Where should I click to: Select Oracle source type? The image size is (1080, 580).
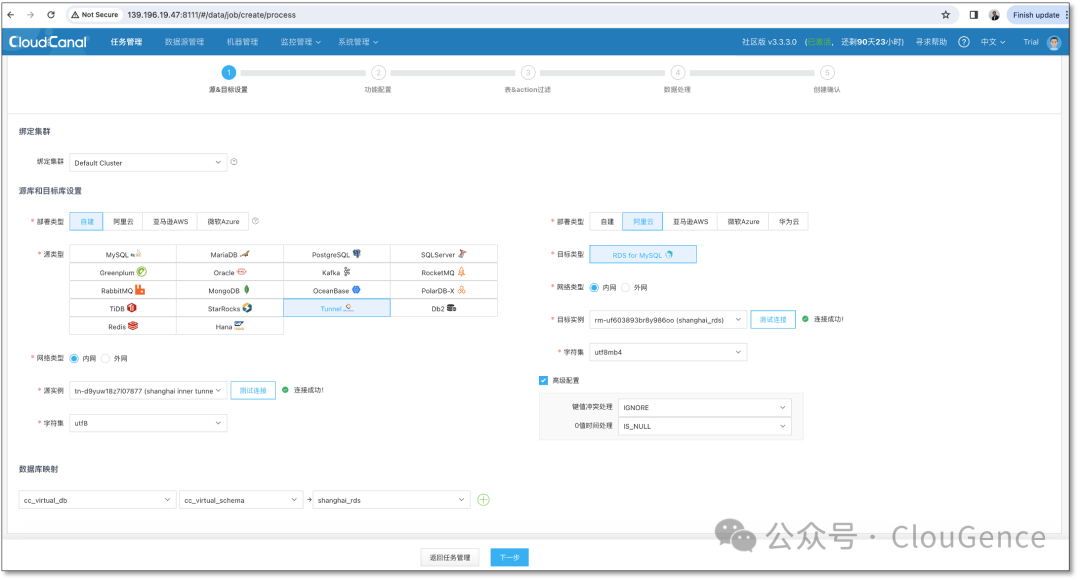click(x=229, y=272)
